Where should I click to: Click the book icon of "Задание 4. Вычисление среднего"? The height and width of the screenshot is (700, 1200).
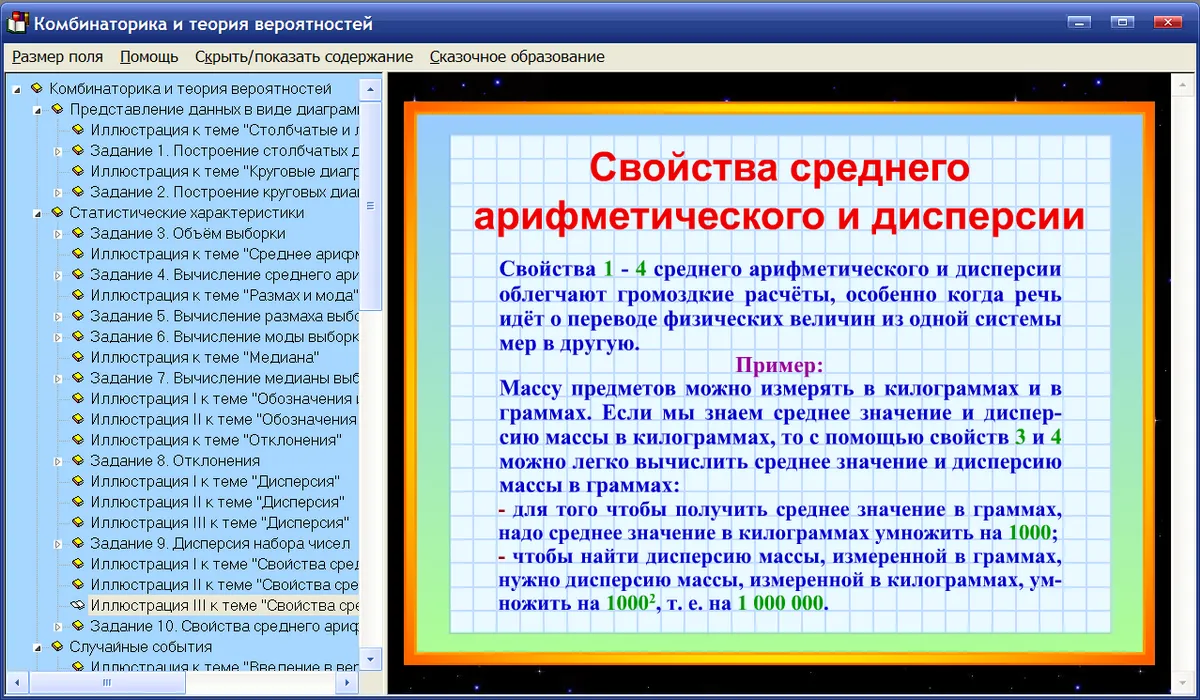tap(78, 274)
